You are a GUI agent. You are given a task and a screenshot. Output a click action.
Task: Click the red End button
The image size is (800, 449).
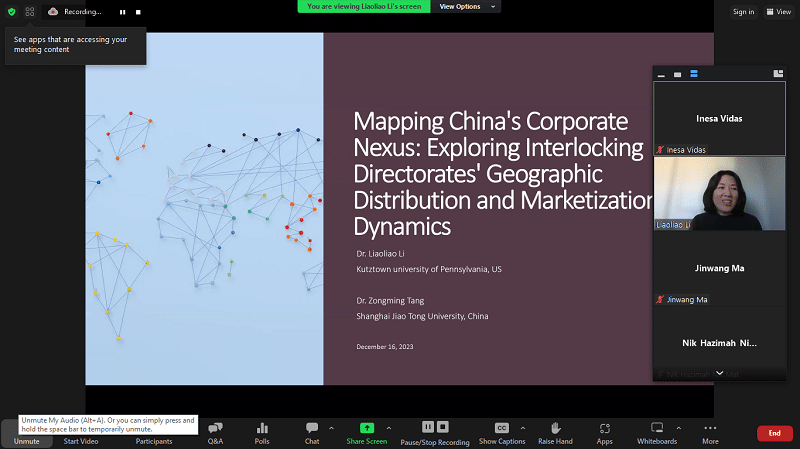(x=773, y=433)
